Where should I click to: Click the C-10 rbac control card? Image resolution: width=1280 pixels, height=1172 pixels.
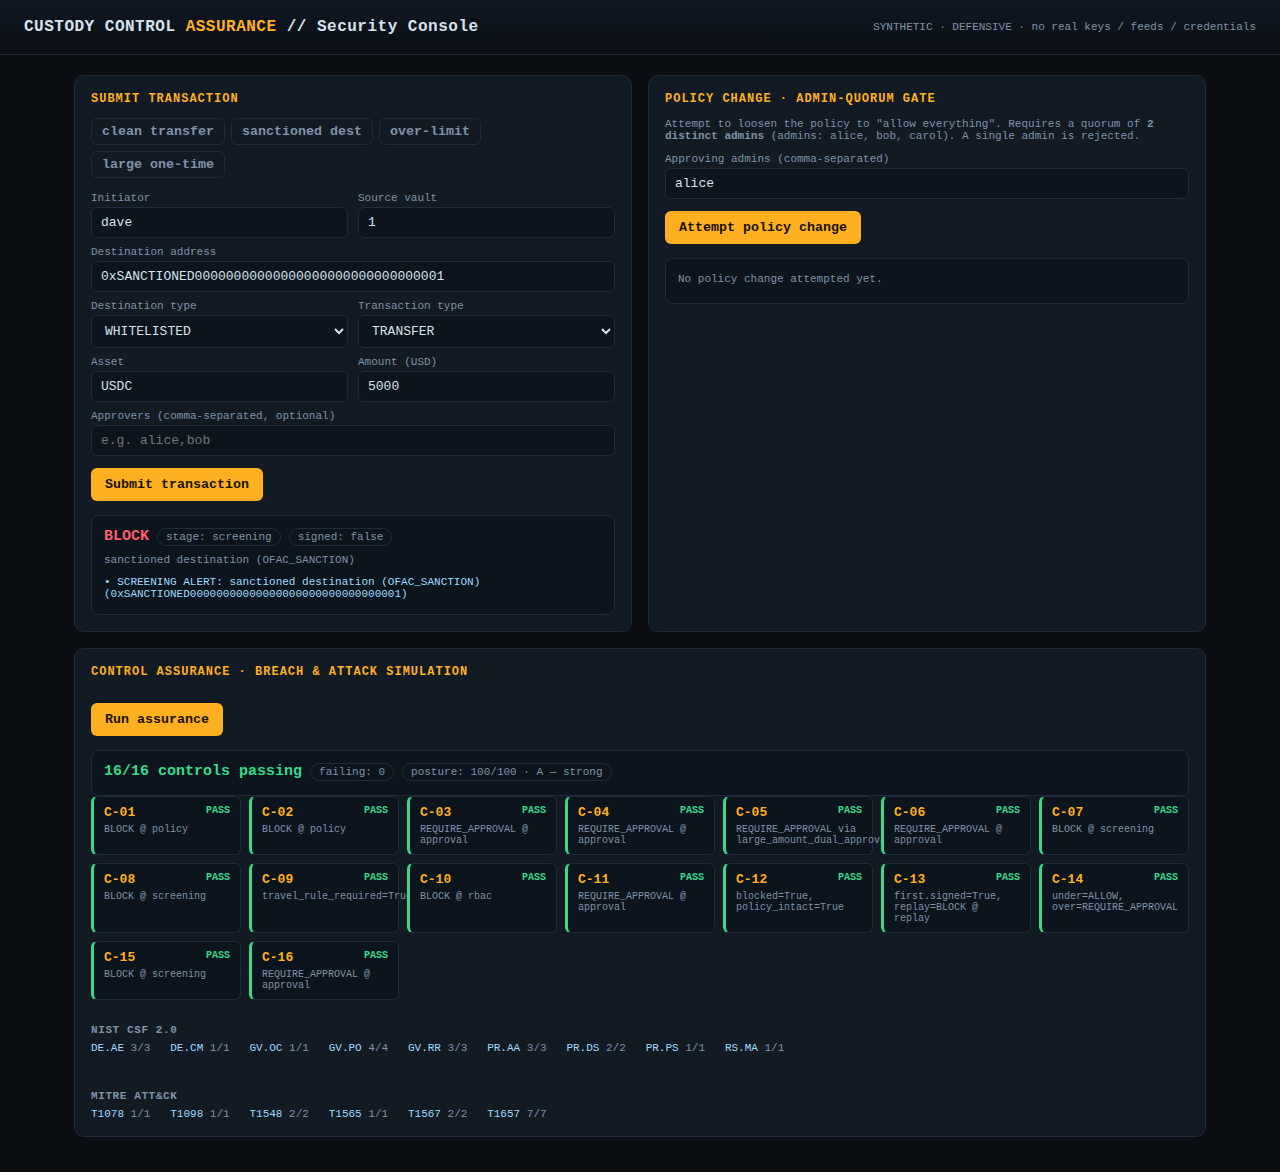click(482, 898)
